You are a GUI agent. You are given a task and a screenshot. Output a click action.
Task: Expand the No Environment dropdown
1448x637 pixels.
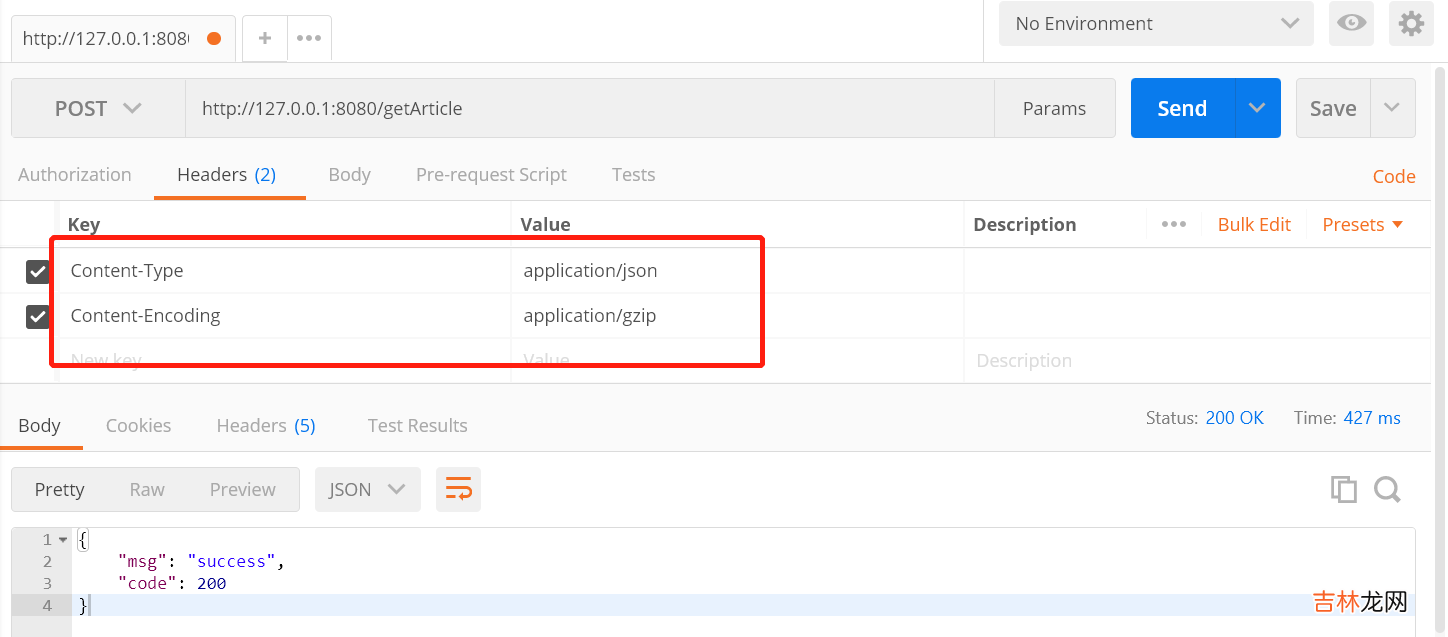click(x=1155, y=23)
